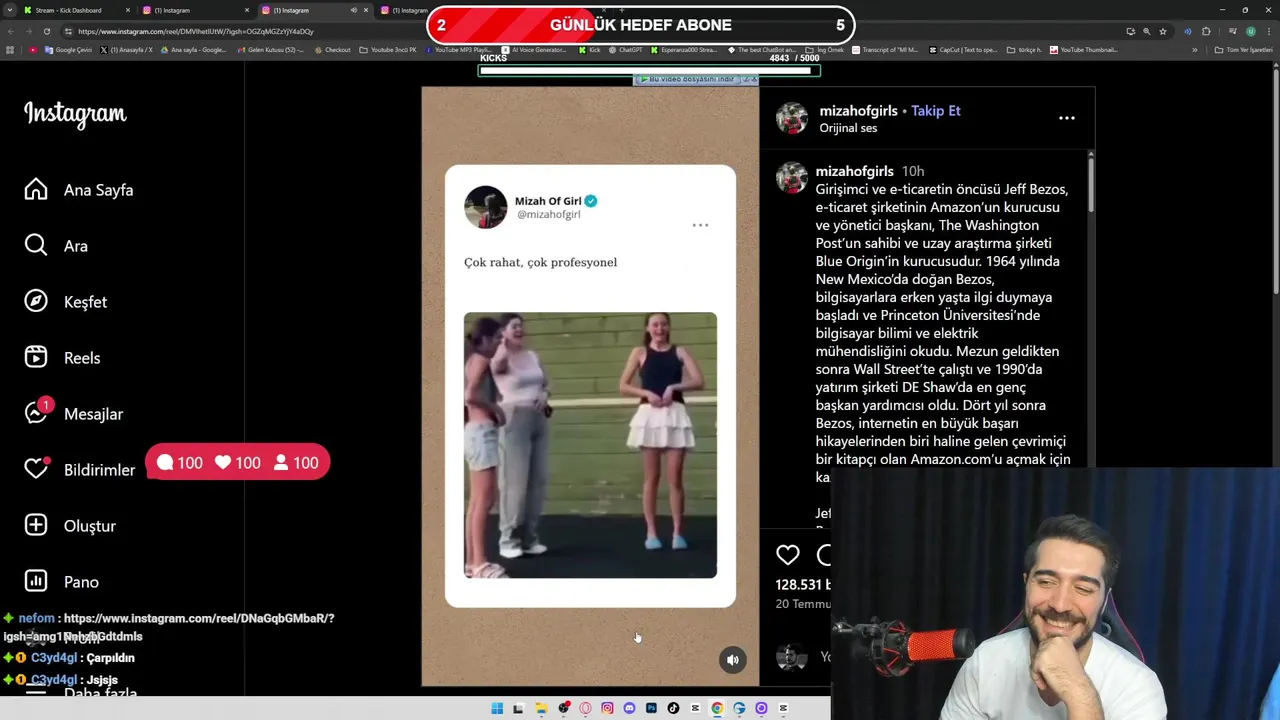The width and height of the screenshot is (1280, 720).
Task: Open Reels from the sidebar
Action: click(x=62, y=358)
